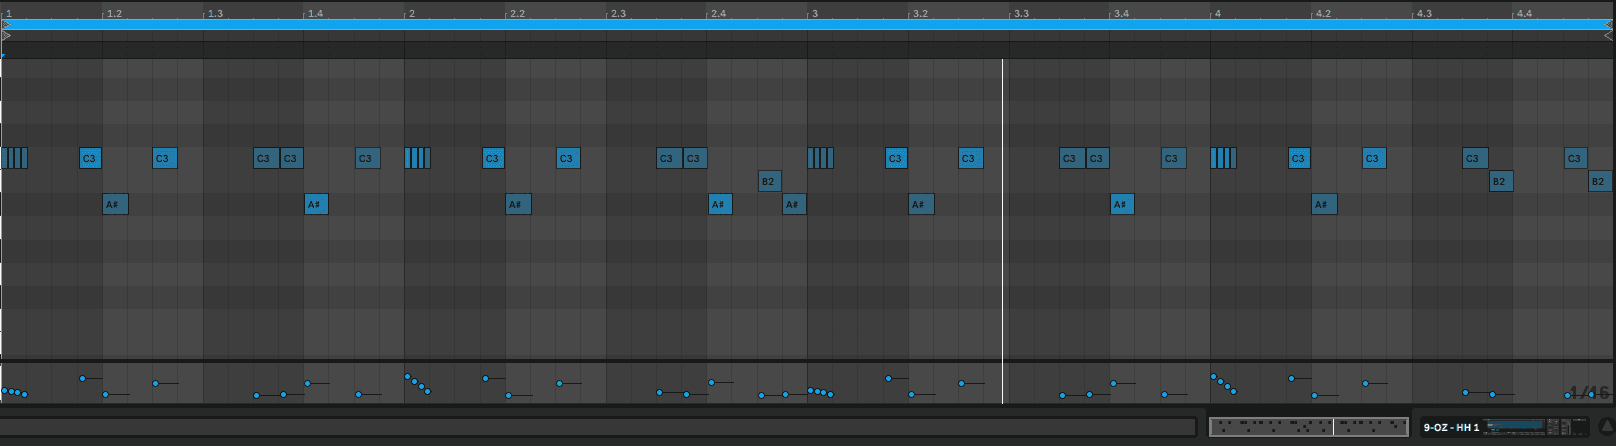Click ruler marker 4.3
This screenshot has width=1616, height=446.
pyautogui.click(x=1424, y=14)
